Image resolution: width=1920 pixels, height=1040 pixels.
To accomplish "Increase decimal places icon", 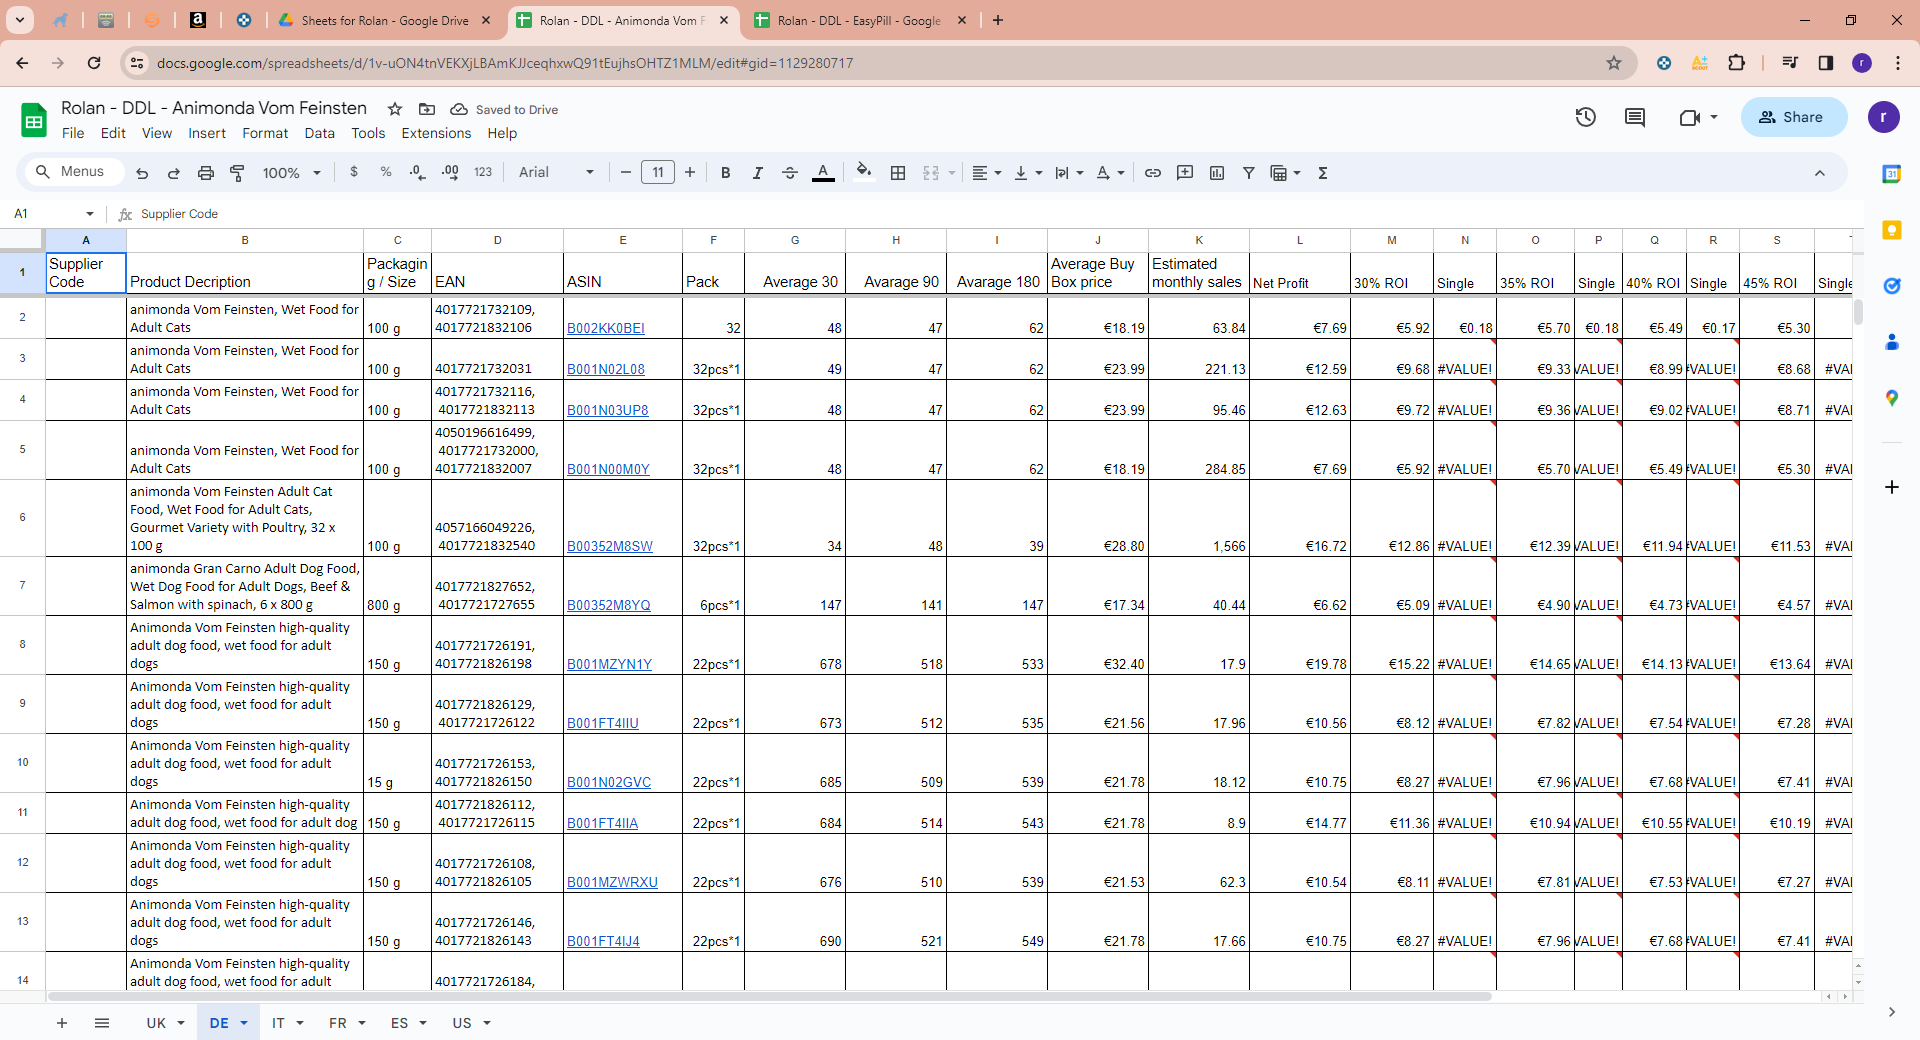I will tap(450, 172).
